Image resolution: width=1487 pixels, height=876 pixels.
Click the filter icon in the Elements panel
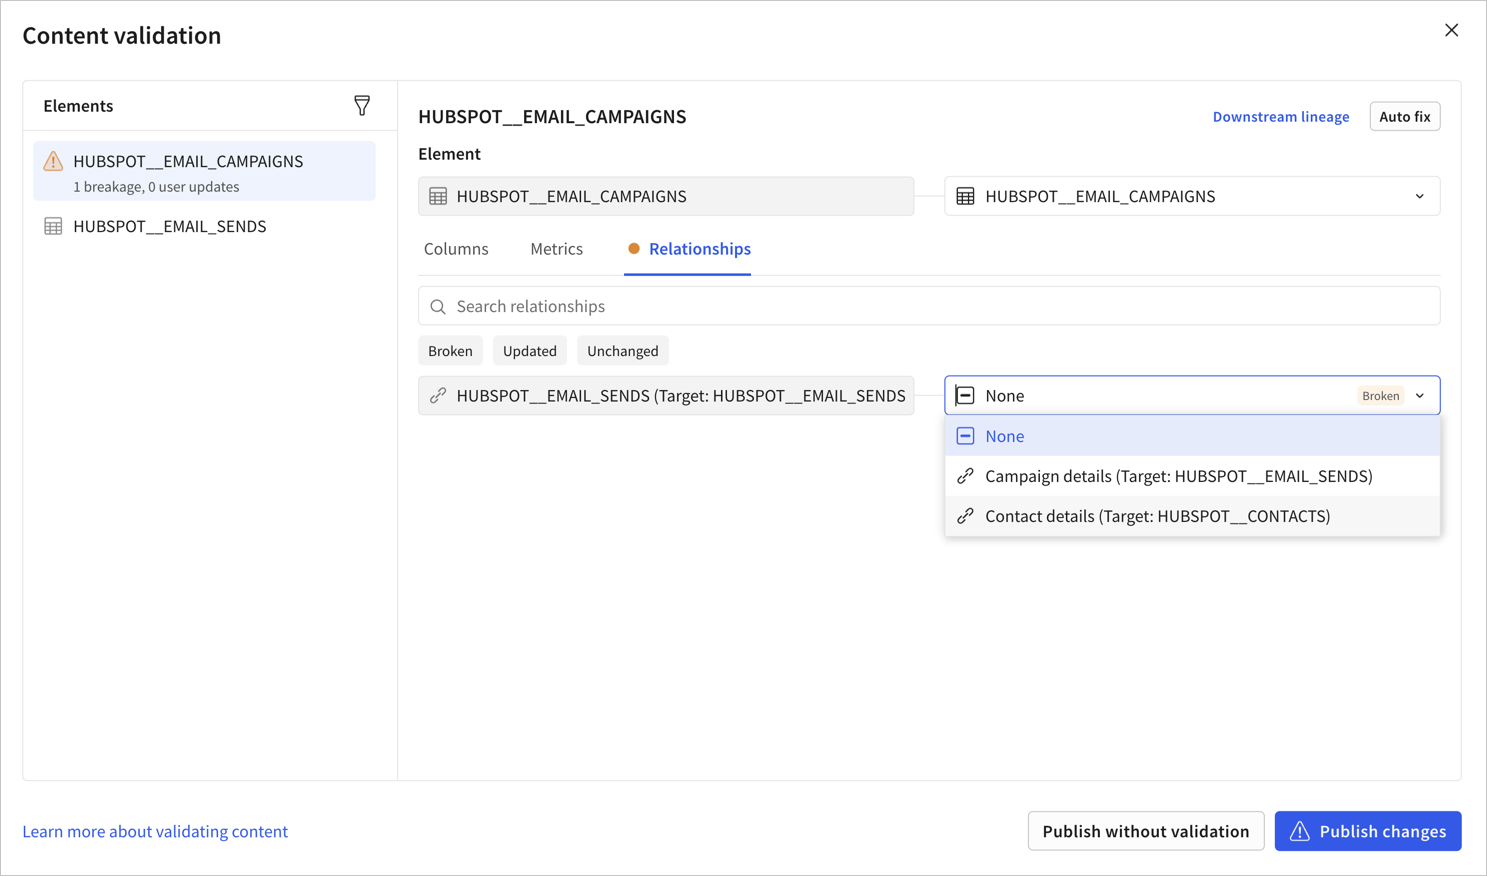(361, 105)
